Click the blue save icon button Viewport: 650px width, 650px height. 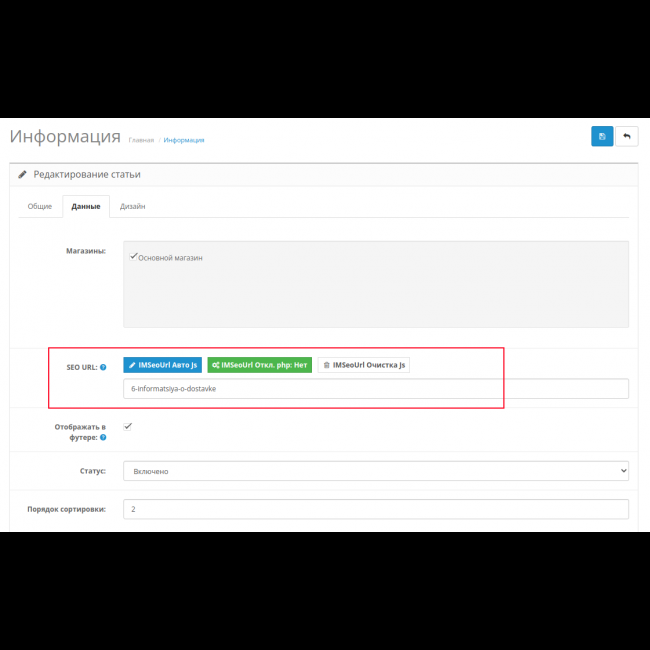(602, 137)
